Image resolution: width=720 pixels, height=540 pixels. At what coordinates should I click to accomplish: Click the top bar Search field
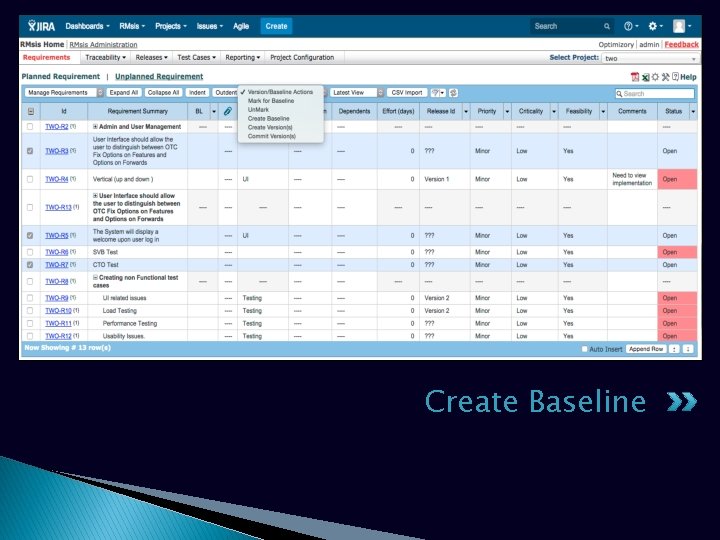click(572, 27)
